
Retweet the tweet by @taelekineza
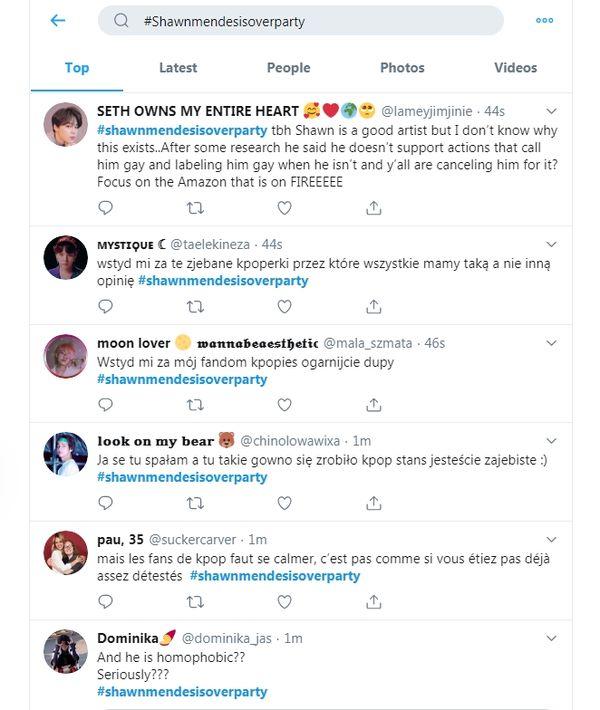(195, 306)
